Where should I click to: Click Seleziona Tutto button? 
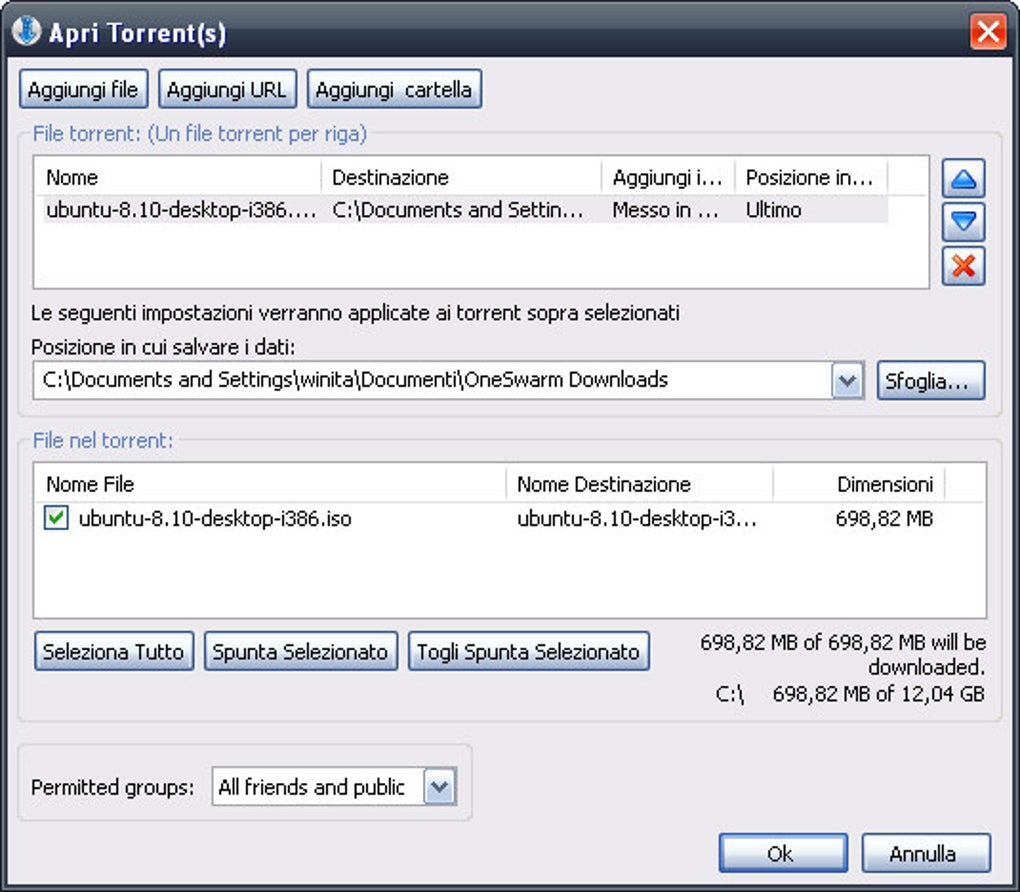point(113,652)
